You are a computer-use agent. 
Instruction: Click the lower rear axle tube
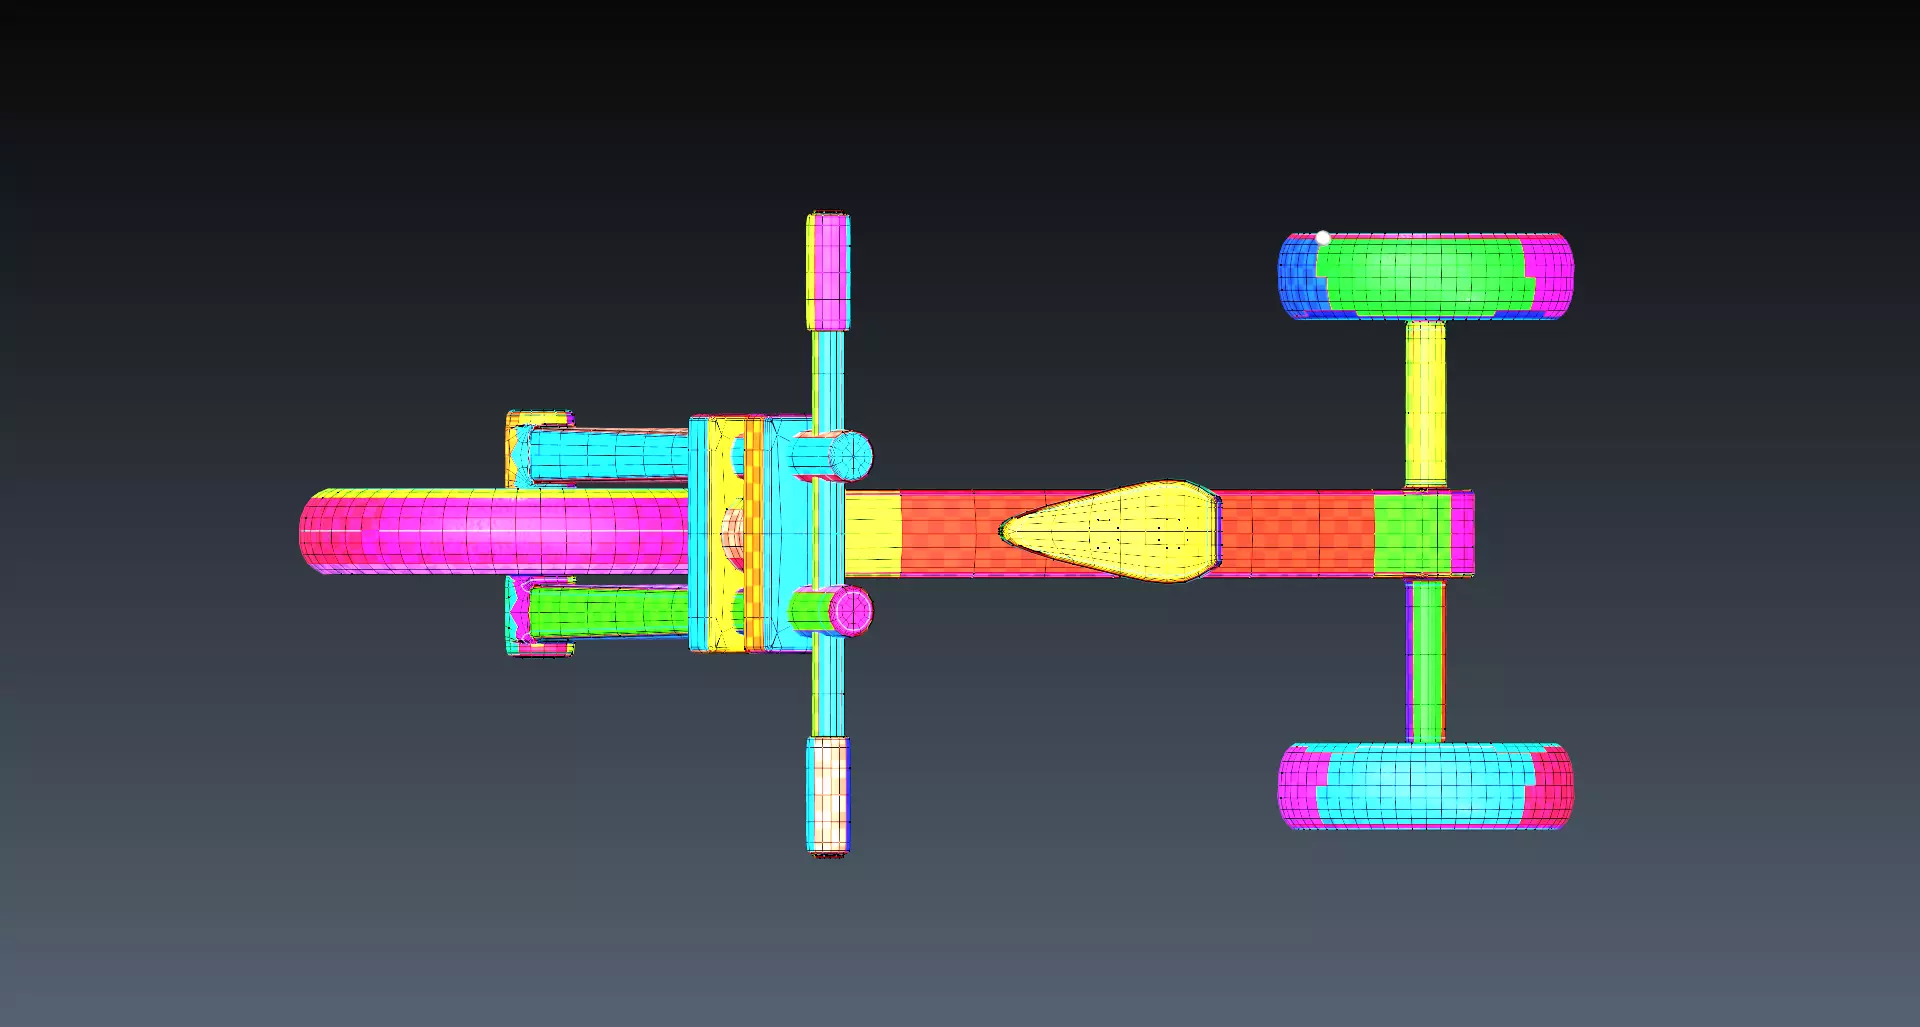1425,661
